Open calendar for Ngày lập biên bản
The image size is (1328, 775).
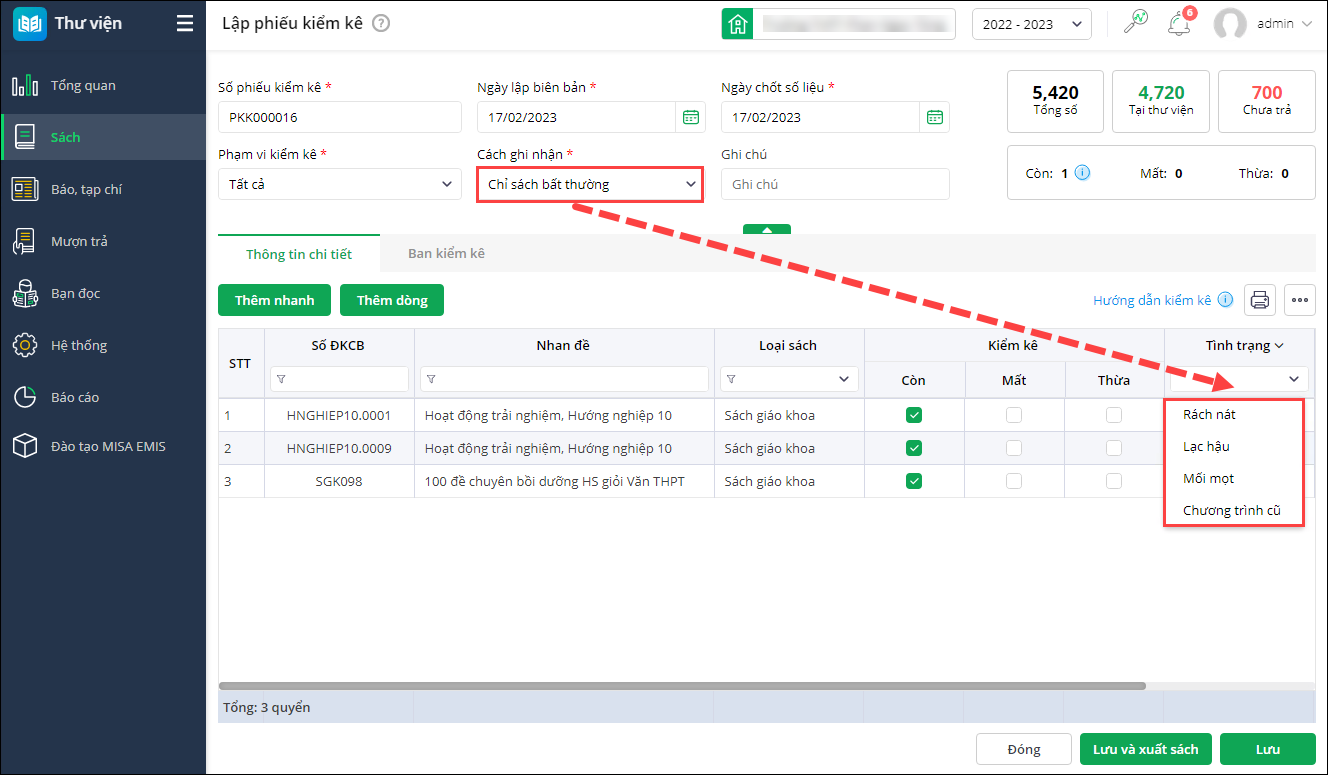click(x=691, y=117)
